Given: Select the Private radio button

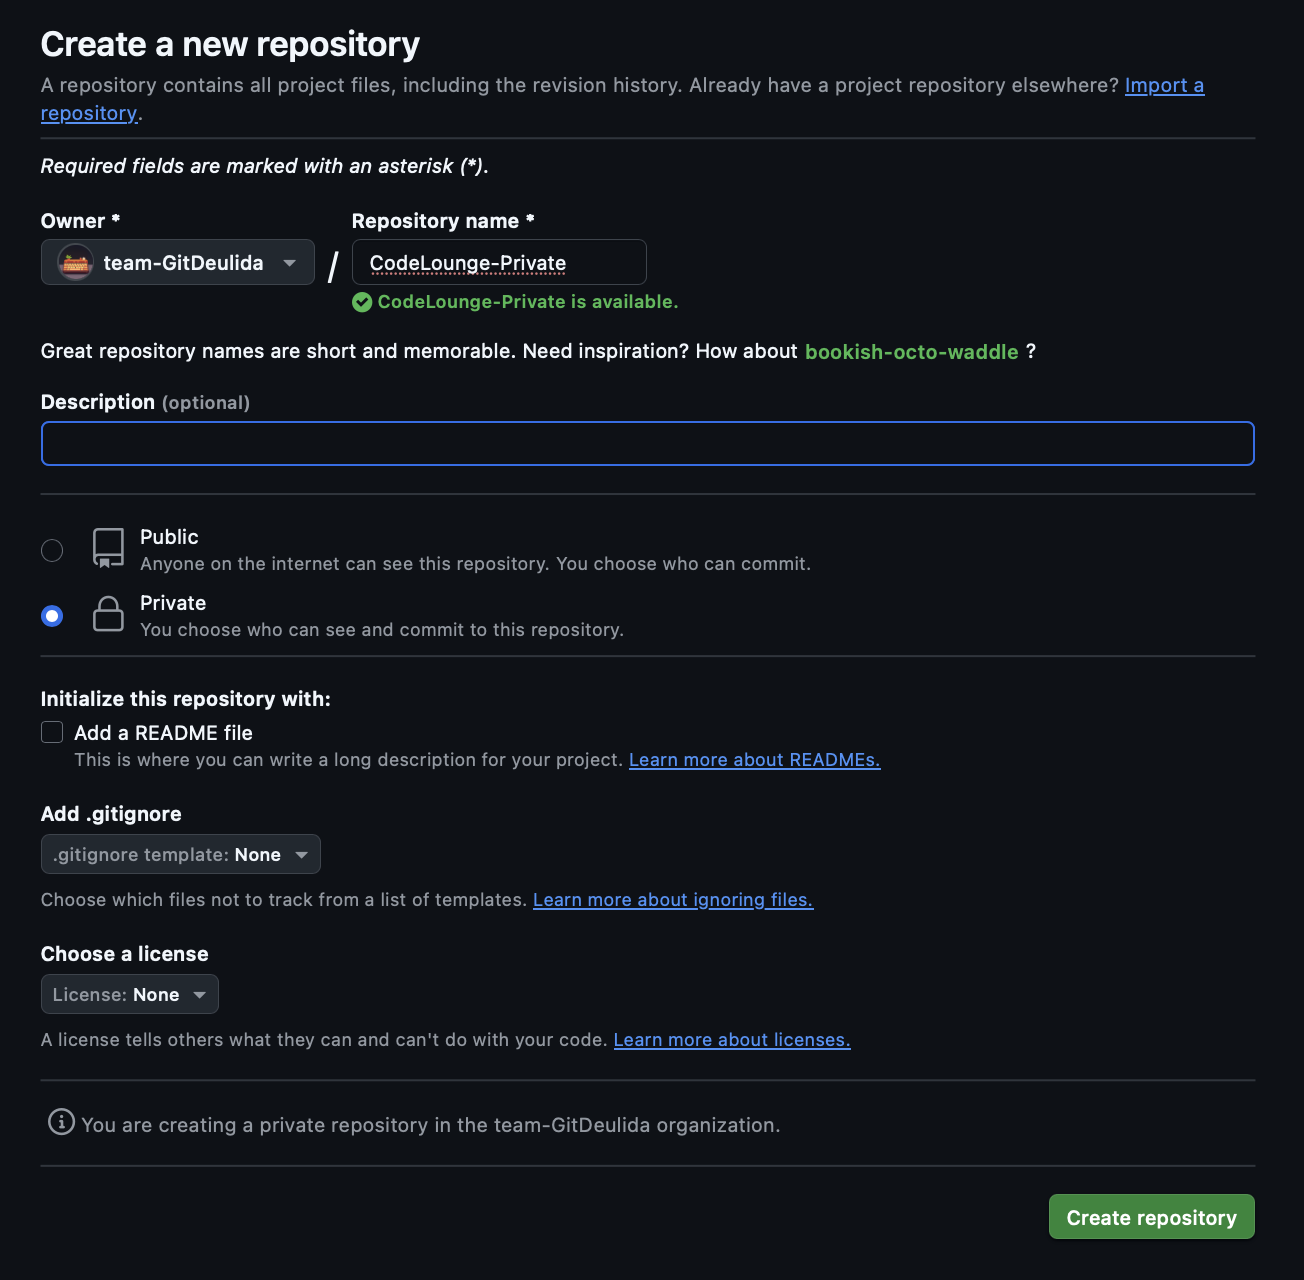Looking at the screenshot, I should pos(52,616).
